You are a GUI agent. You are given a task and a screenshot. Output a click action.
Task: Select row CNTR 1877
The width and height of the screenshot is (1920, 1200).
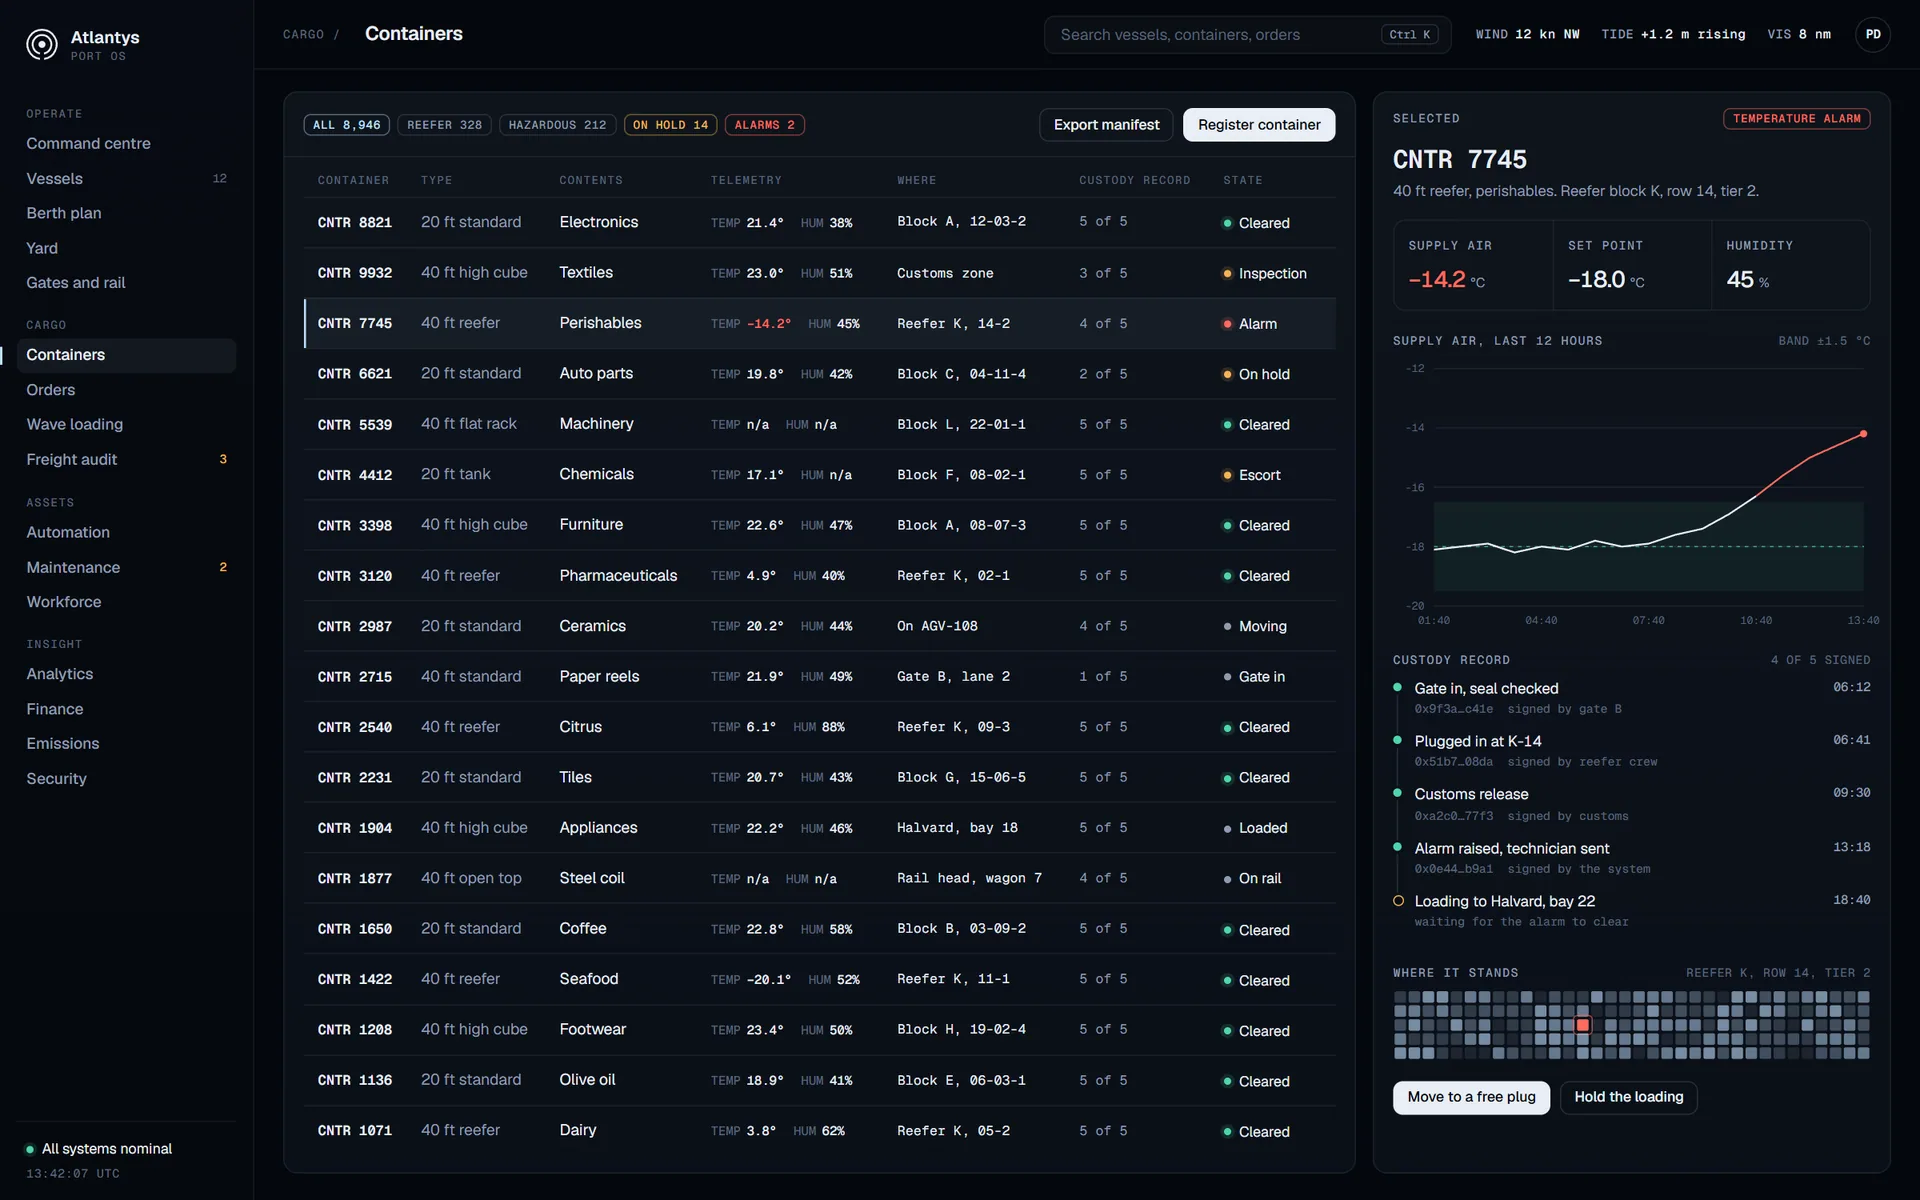(x=819, y=878)
